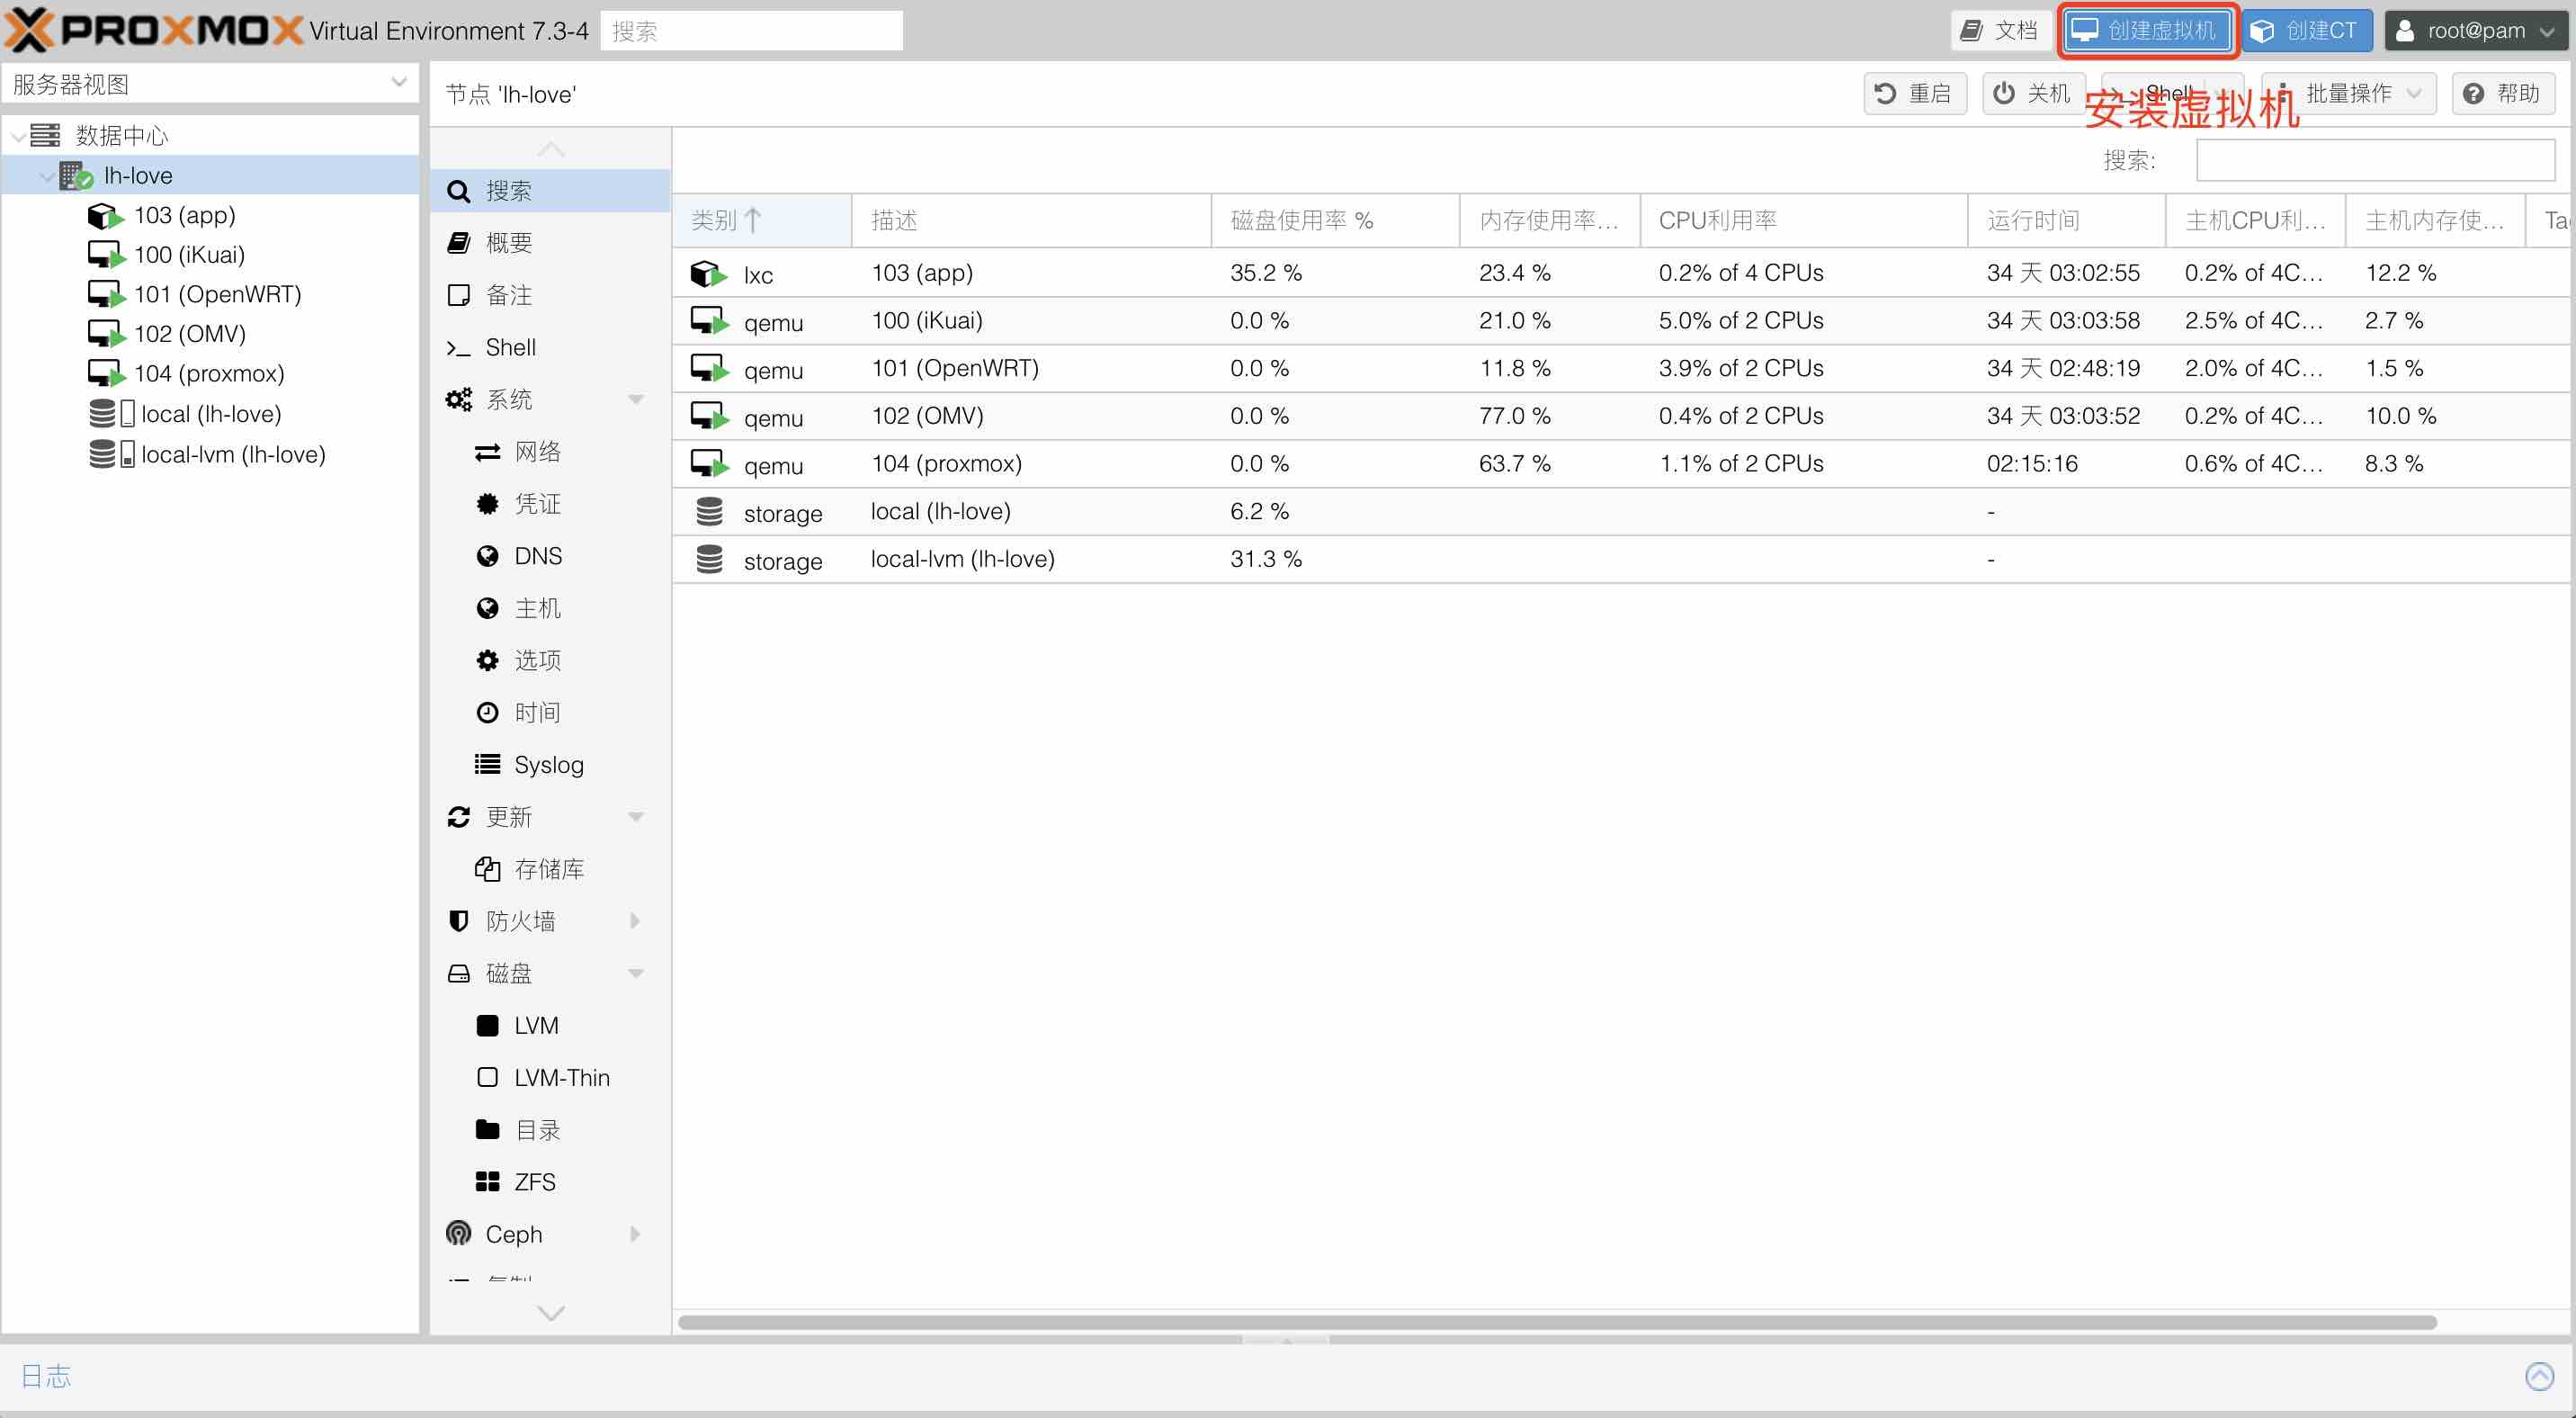Collapse the 系统 section arrow
Image resolution: width=2576 pixels, height=1418 pixels.
(x=636, y=400)
